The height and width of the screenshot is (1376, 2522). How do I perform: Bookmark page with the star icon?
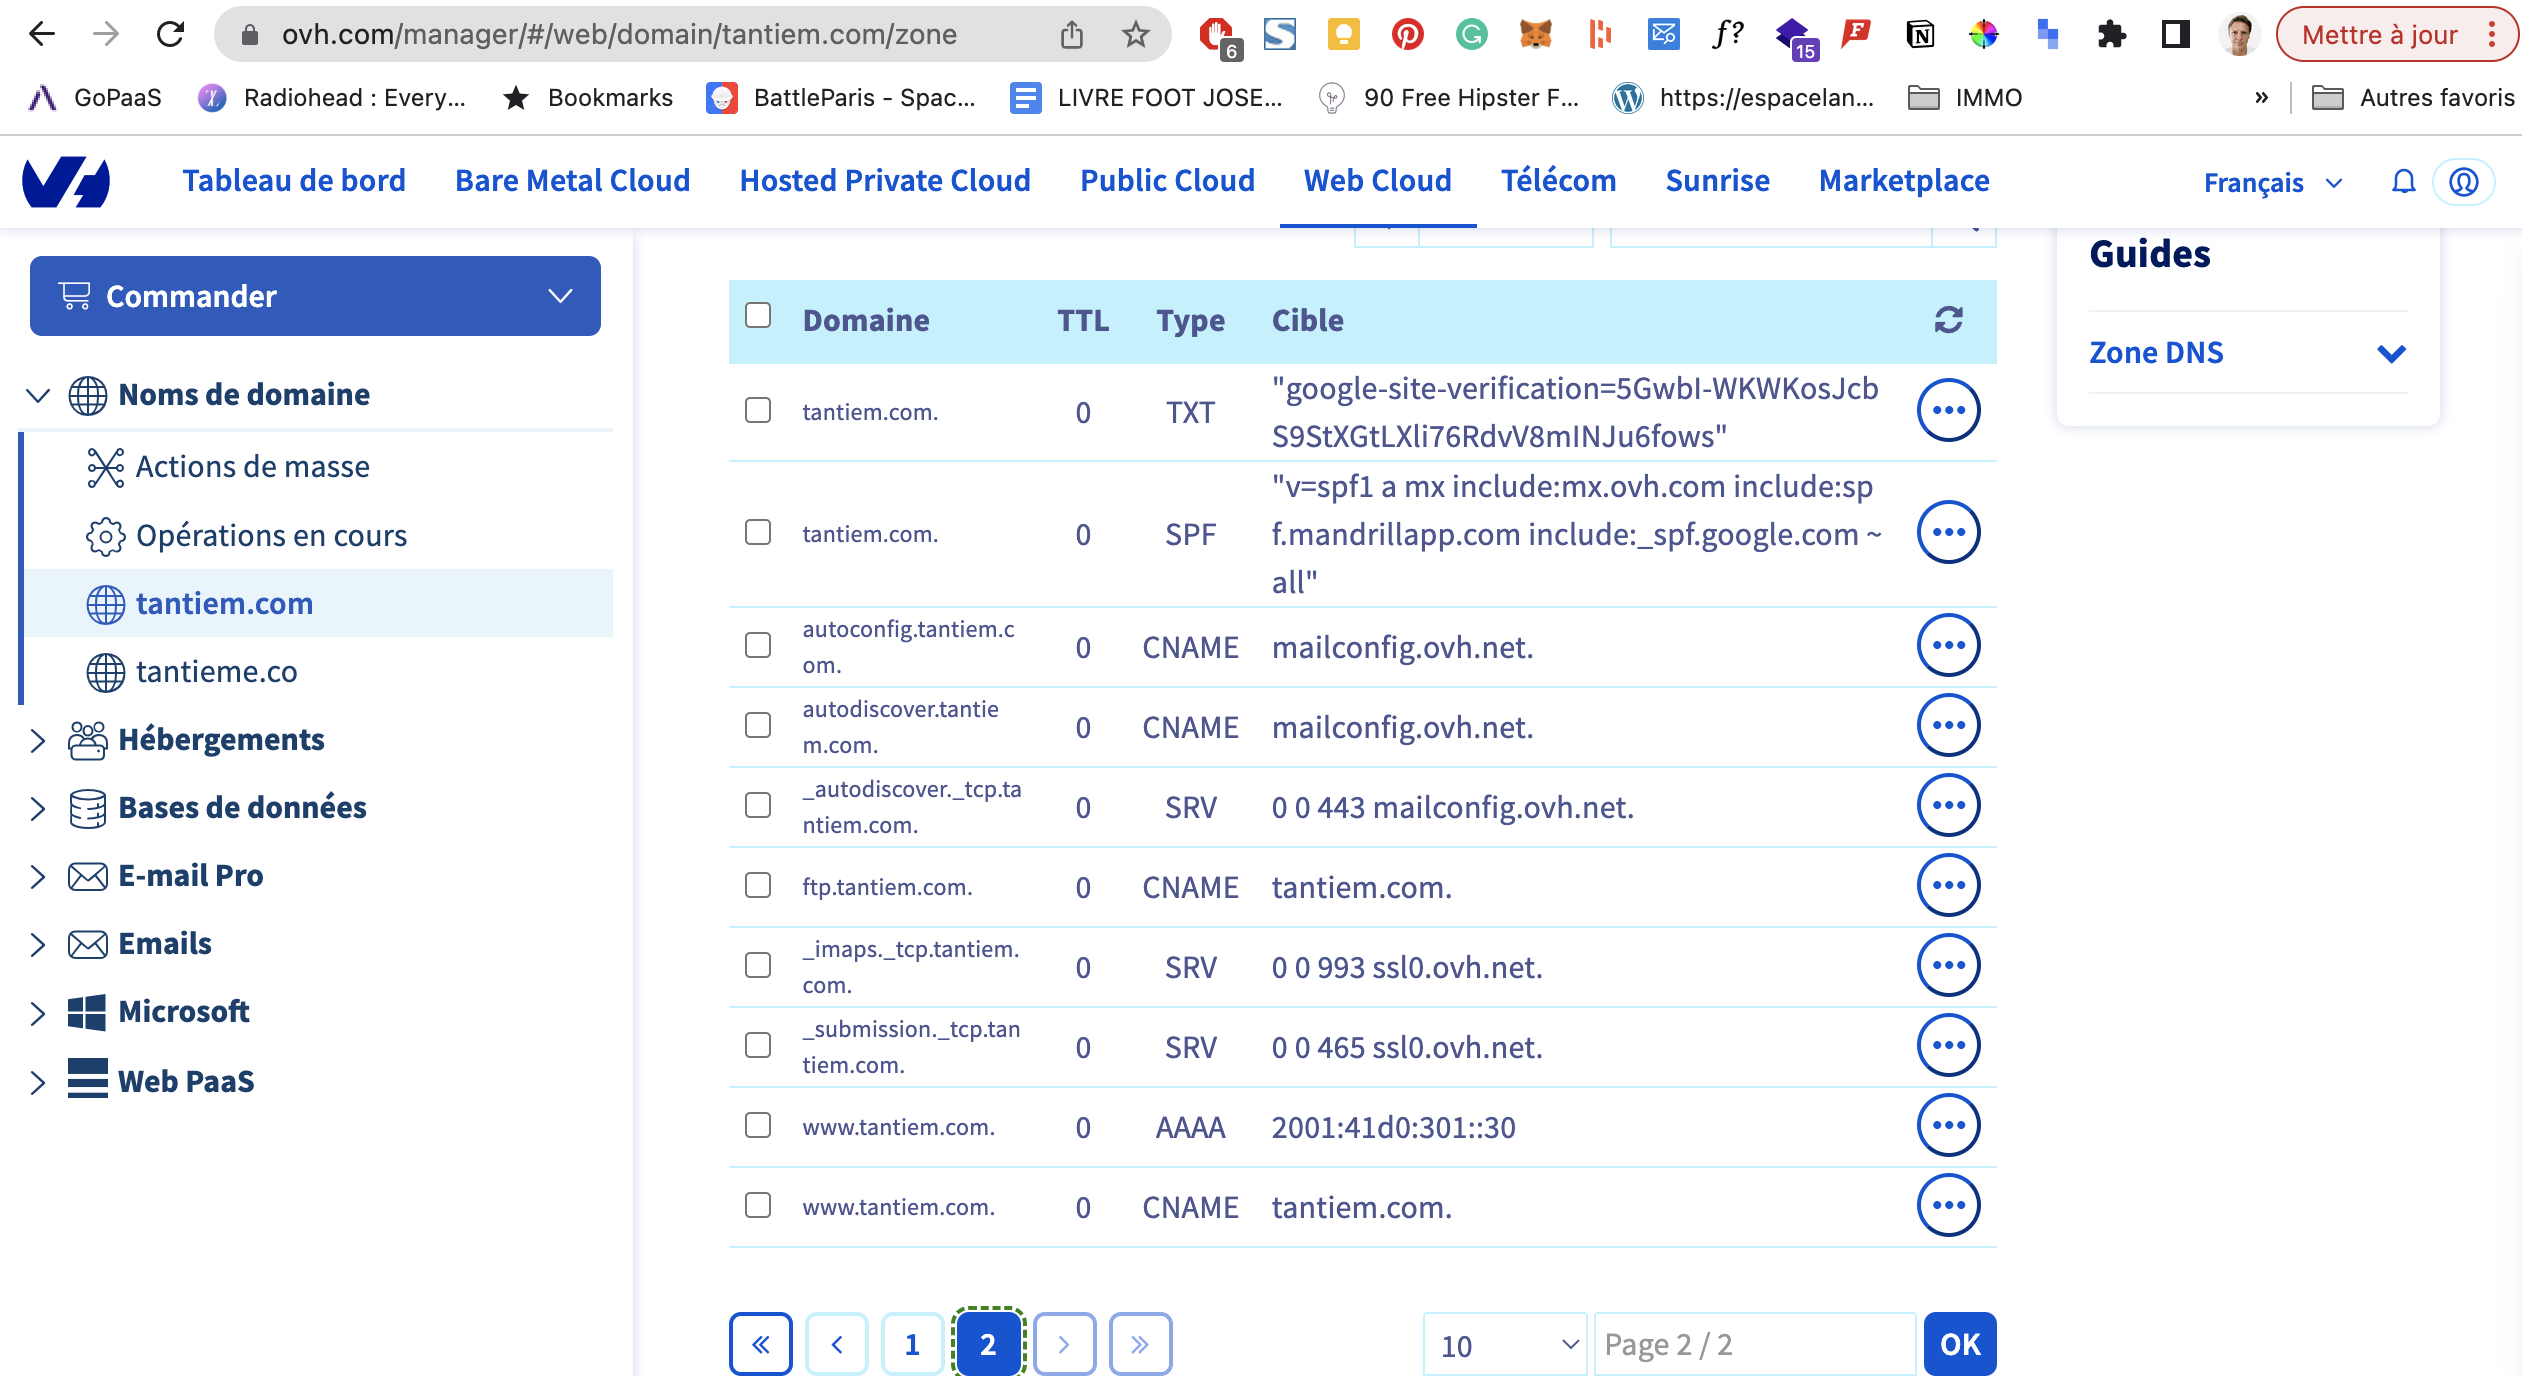tap(1135, 35)
